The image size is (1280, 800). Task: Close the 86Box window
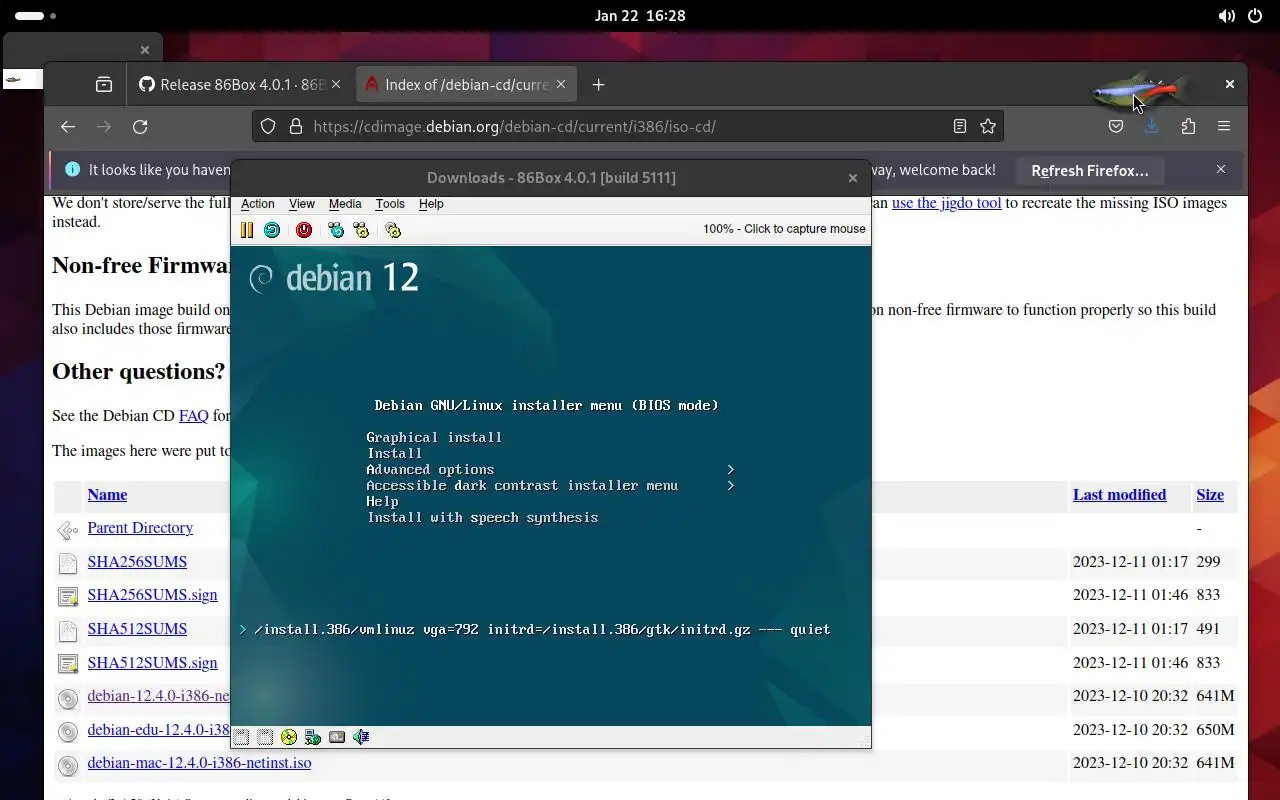tap(853, 178)
